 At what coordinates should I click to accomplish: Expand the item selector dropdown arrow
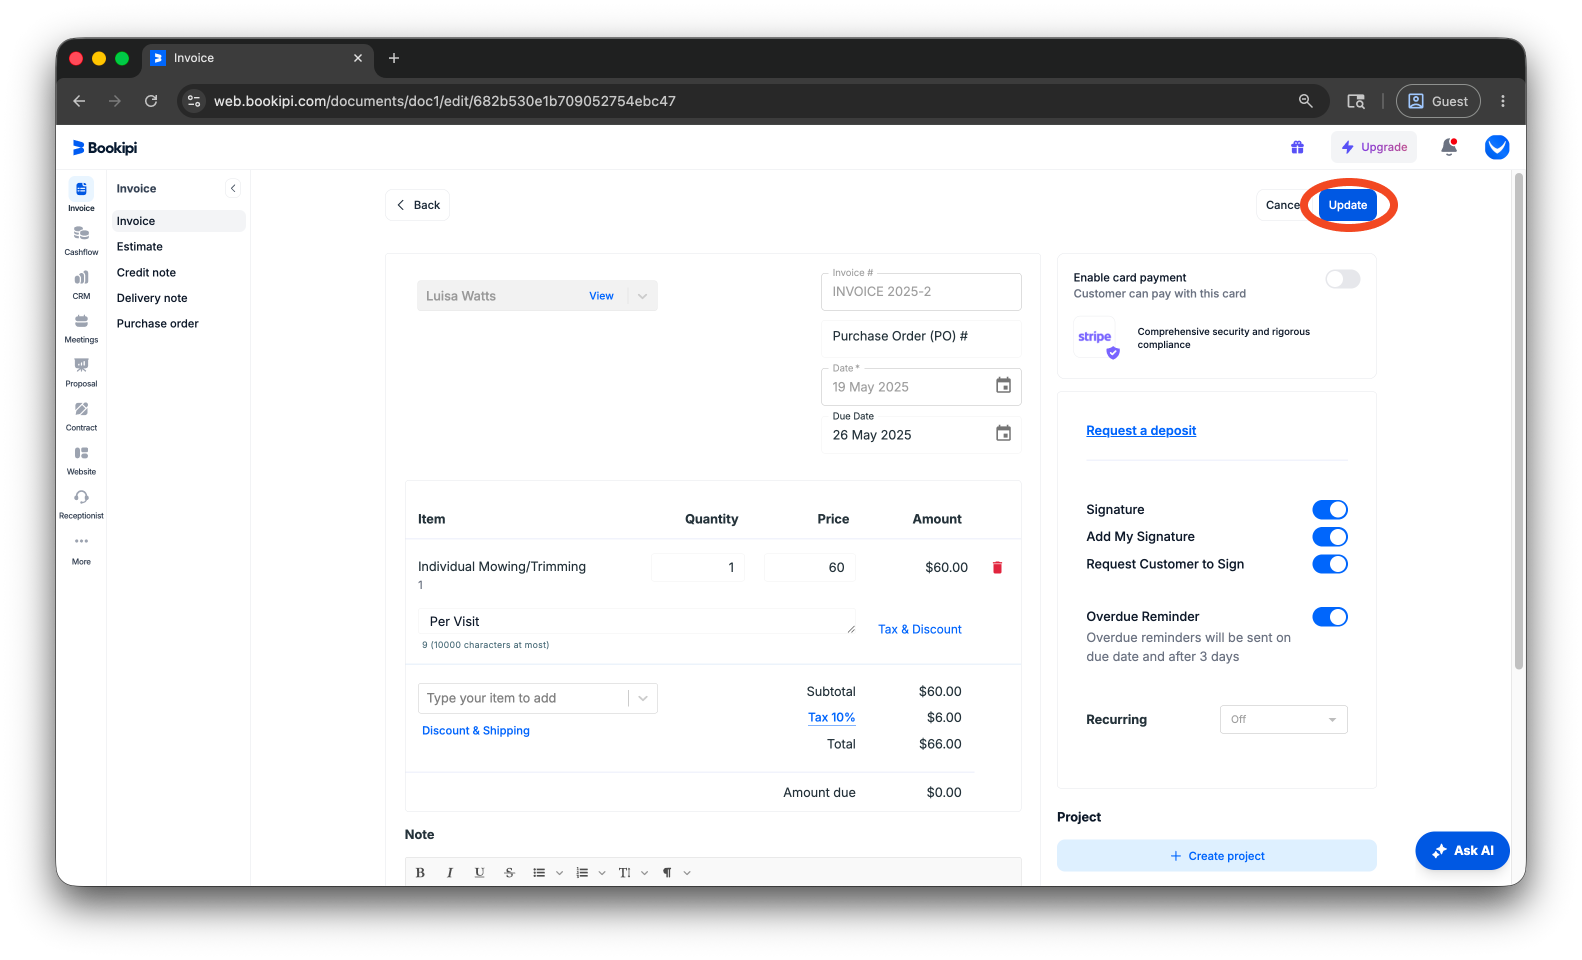(x=643, y=698)
